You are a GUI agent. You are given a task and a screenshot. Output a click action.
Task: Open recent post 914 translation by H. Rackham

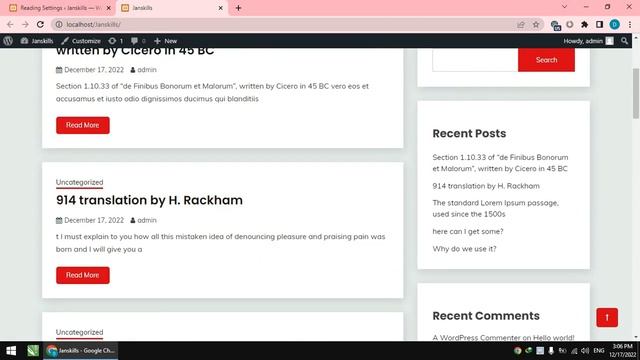click(486, 186)
